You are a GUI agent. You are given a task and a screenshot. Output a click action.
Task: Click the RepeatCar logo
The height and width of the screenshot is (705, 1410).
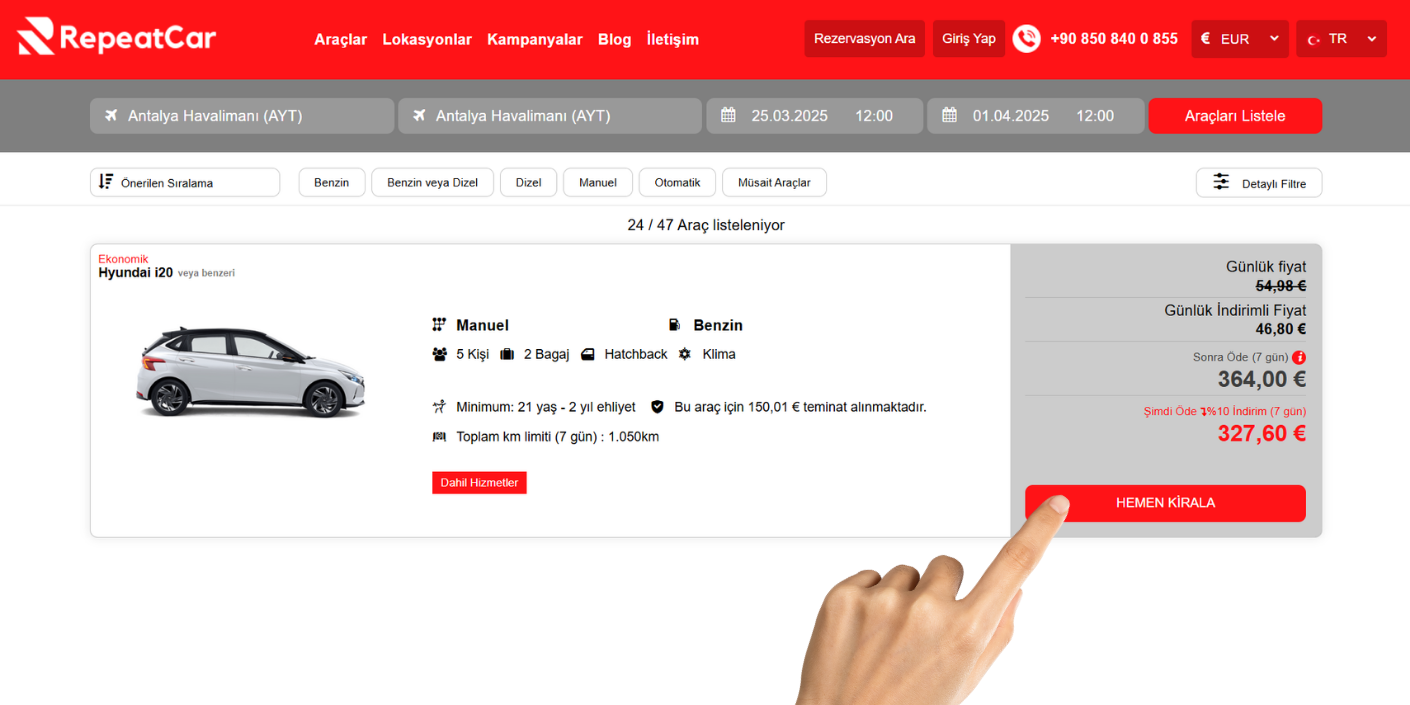coord(117,38)
